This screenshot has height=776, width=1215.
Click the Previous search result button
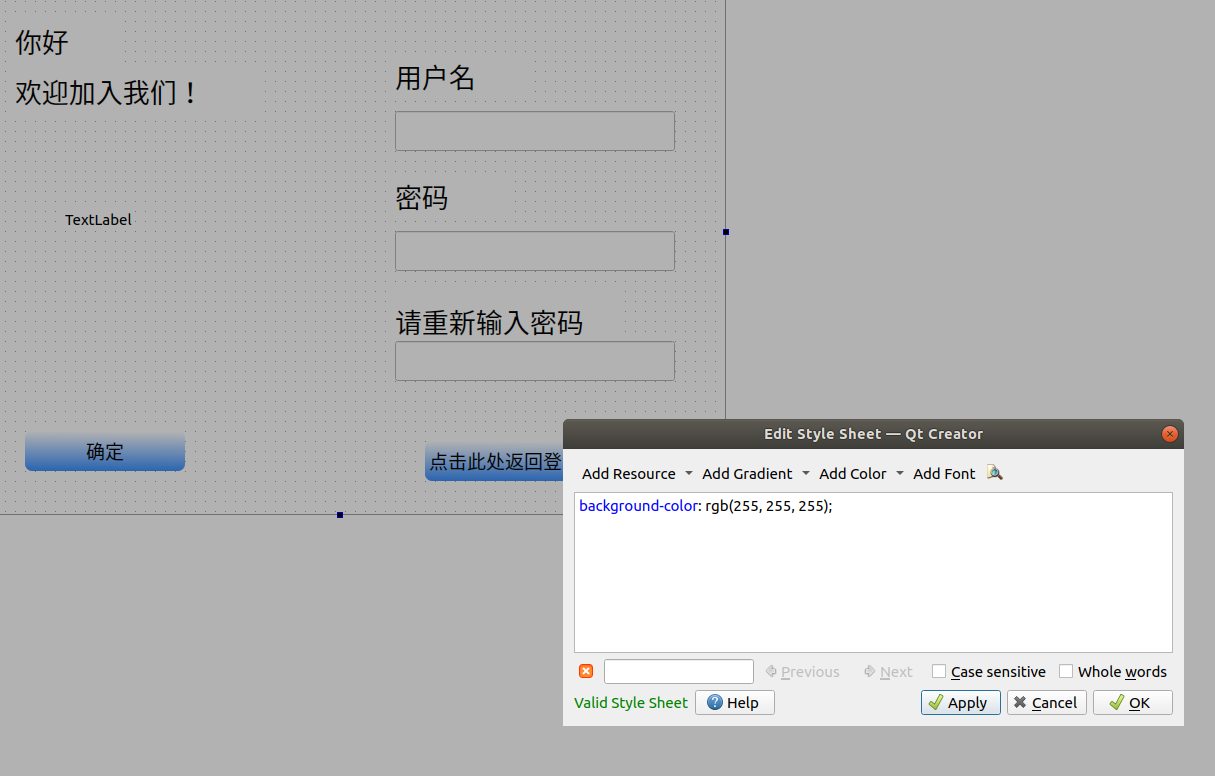[x=802, y=672]
